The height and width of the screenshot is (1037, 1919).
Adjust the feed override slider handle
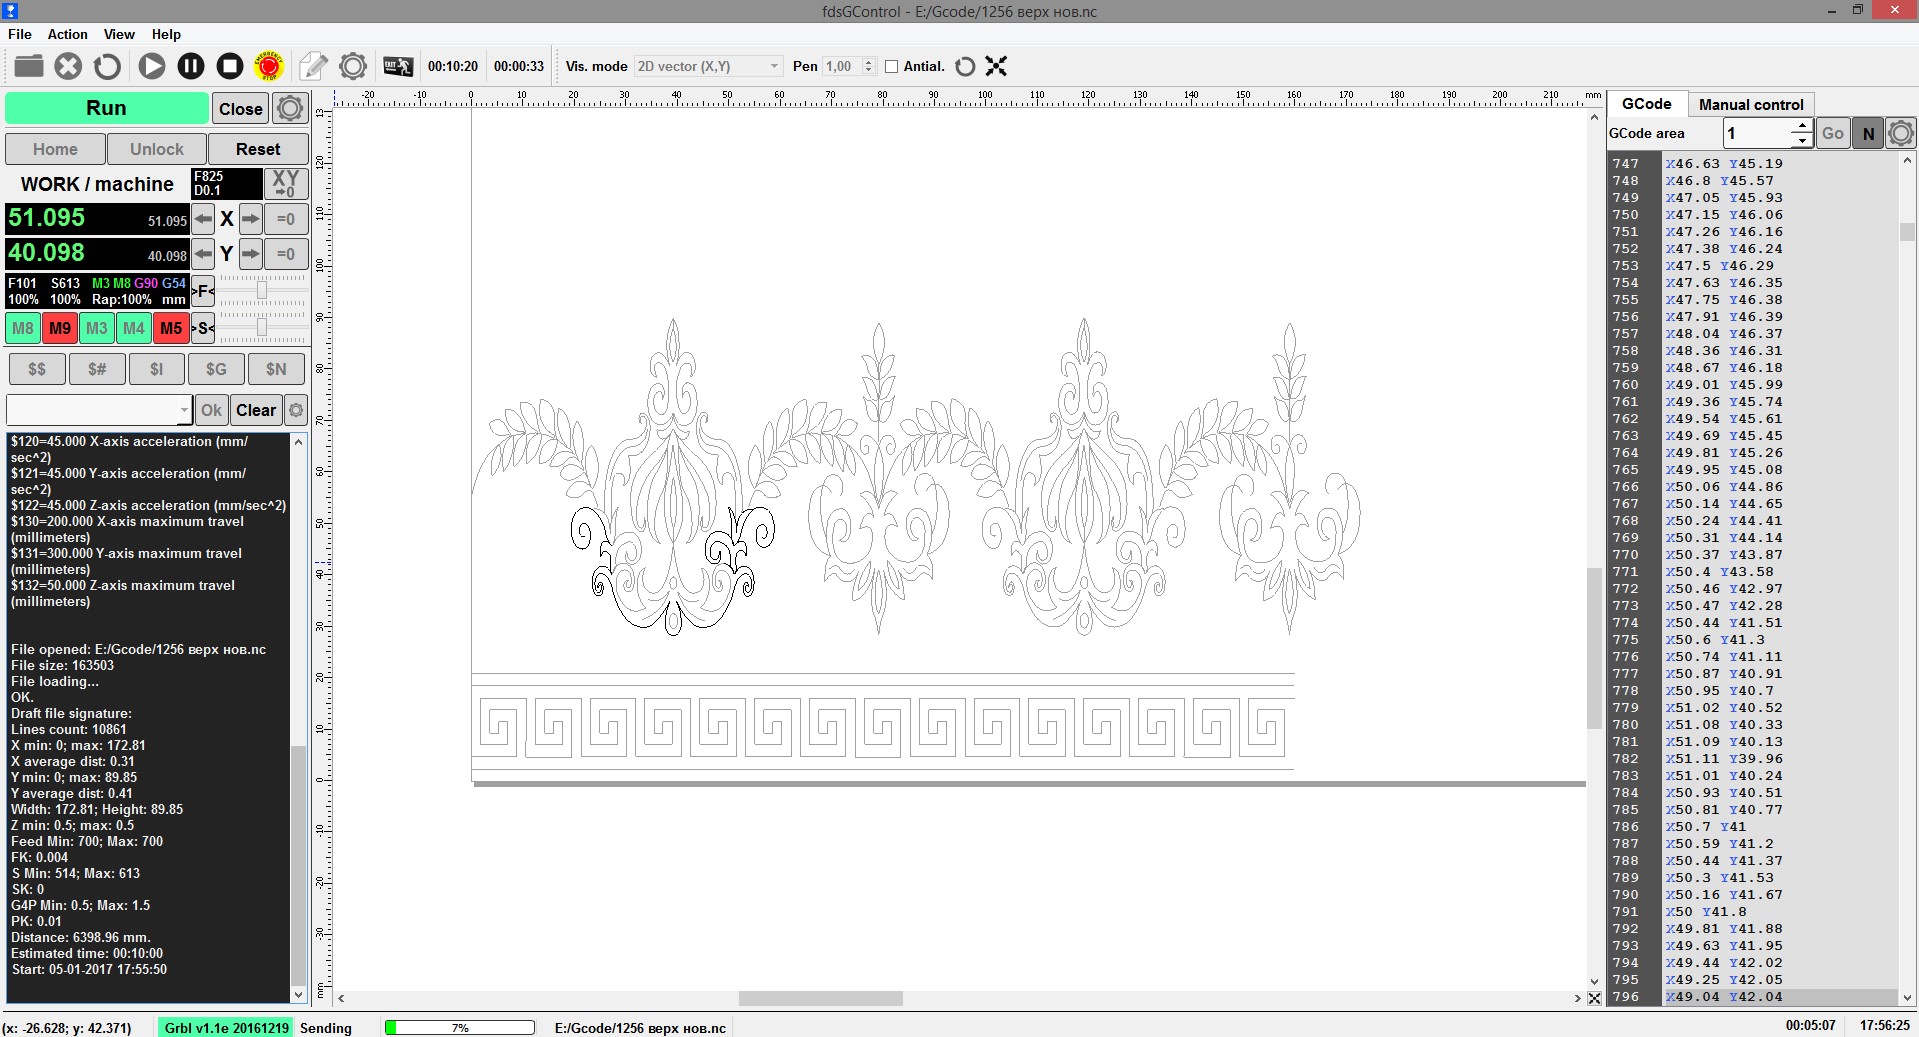click(262, 291)
